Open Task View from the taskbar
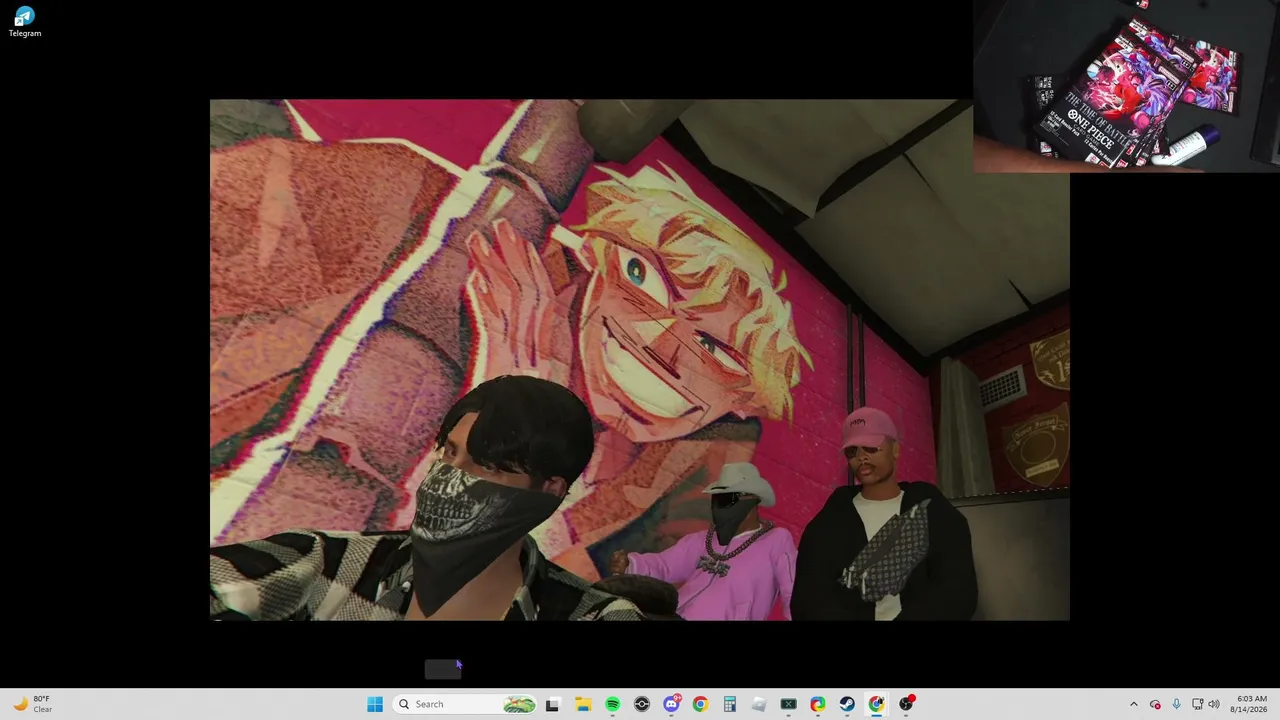 click(552, 704)
